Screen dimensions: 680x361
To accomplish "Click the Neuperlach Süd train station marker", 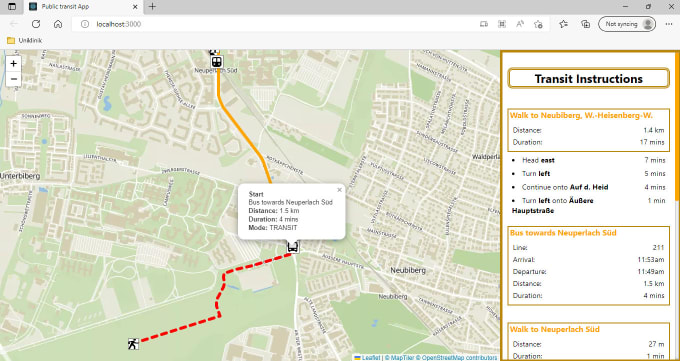I will click(x=216, y=62).
